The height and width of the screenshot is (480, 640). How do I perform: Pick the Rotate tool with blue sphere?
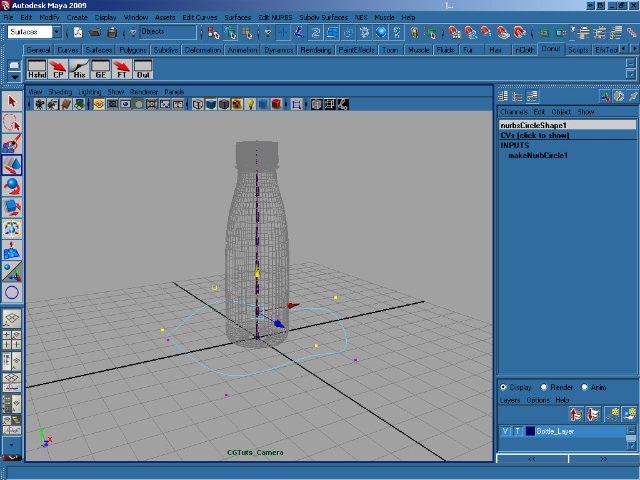coord(12,186)
